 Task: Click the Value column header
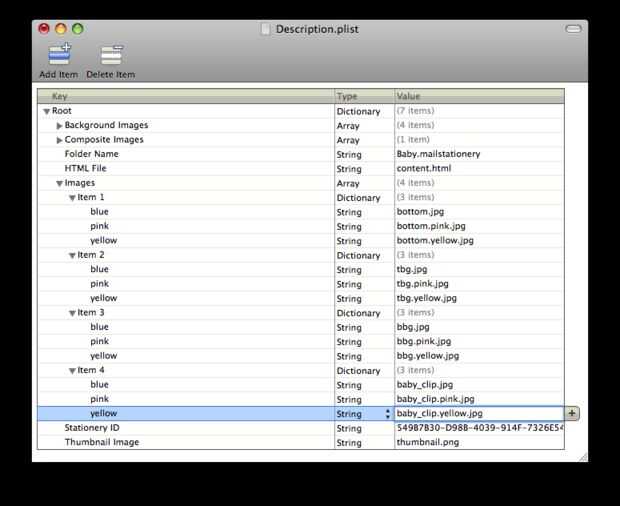point(479,96)
